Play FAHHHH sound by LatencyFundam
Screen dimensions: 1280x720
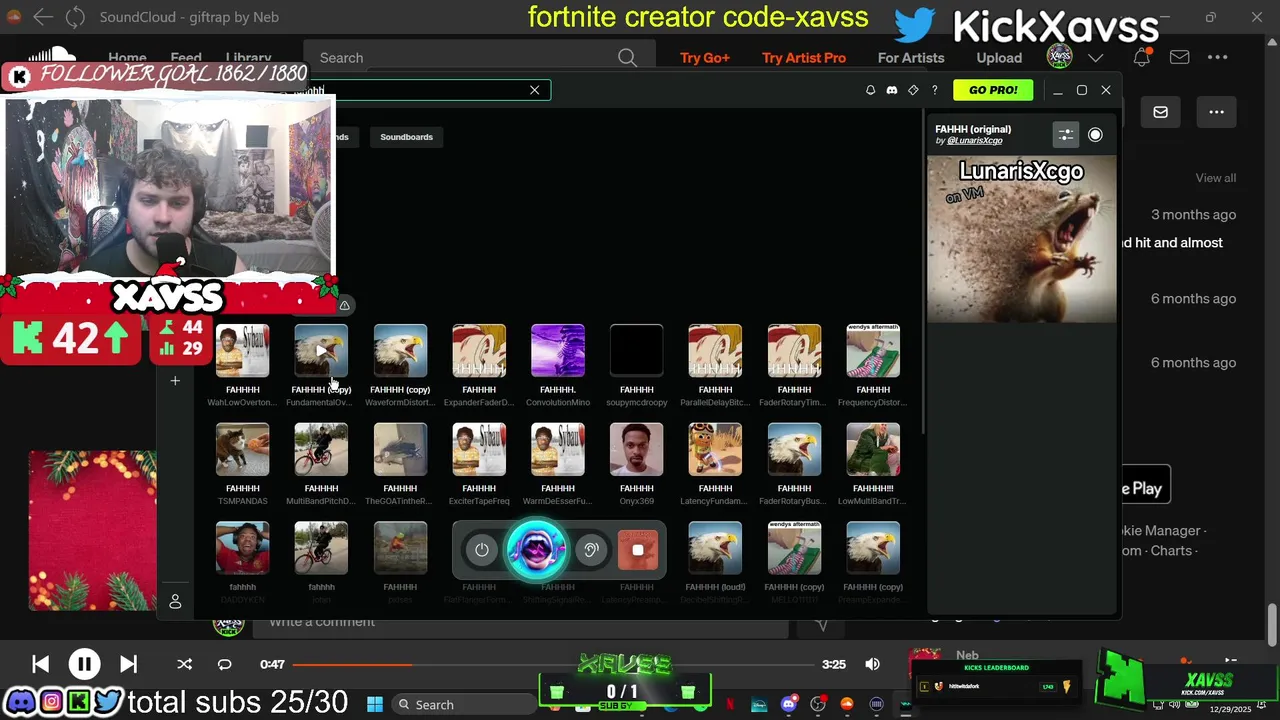715,450
